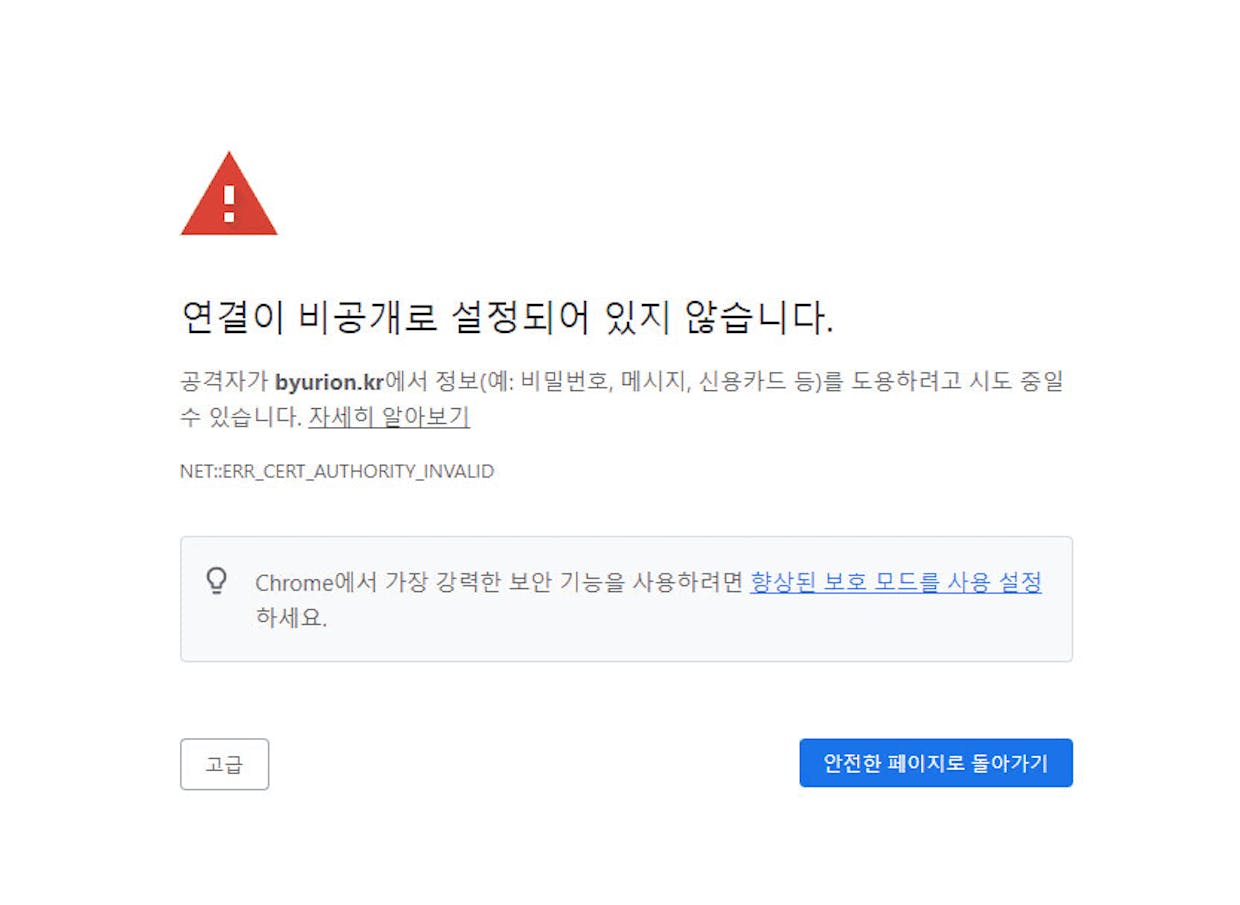Click the lightbulb tip icon
1240x905 pixels.
coord(217,581)
